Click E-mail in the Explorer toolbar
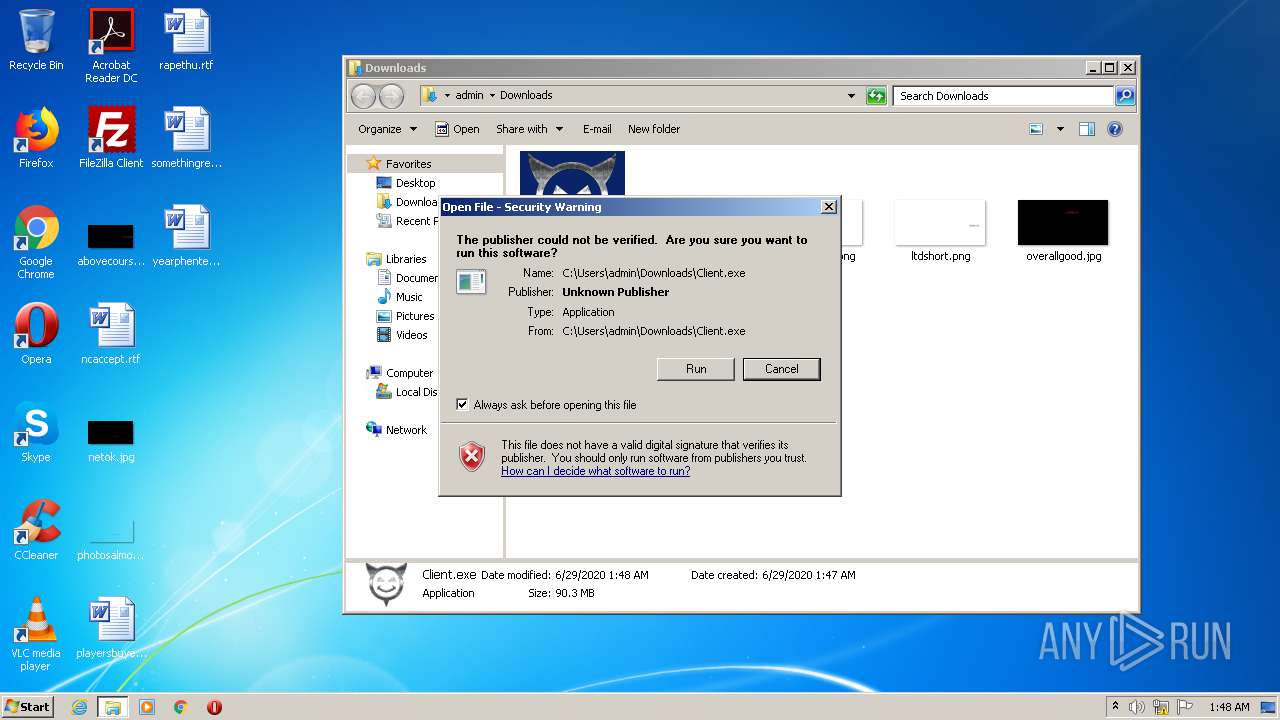 point(597,129)
